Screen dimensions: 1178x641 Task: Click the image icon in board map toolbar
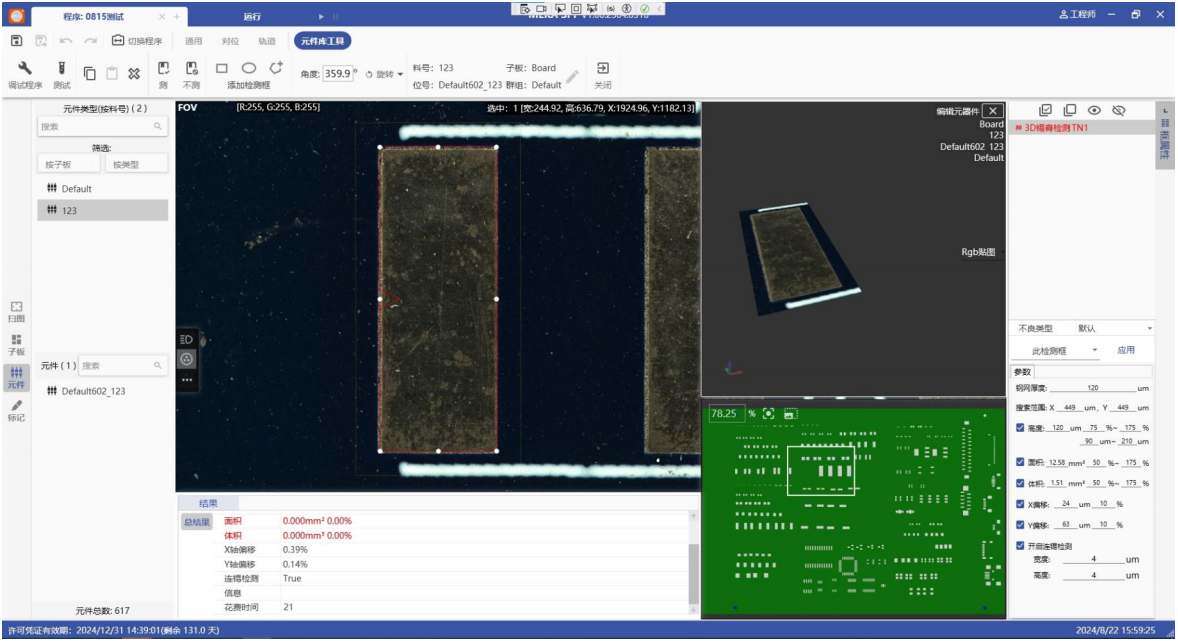tap(789, 414)
